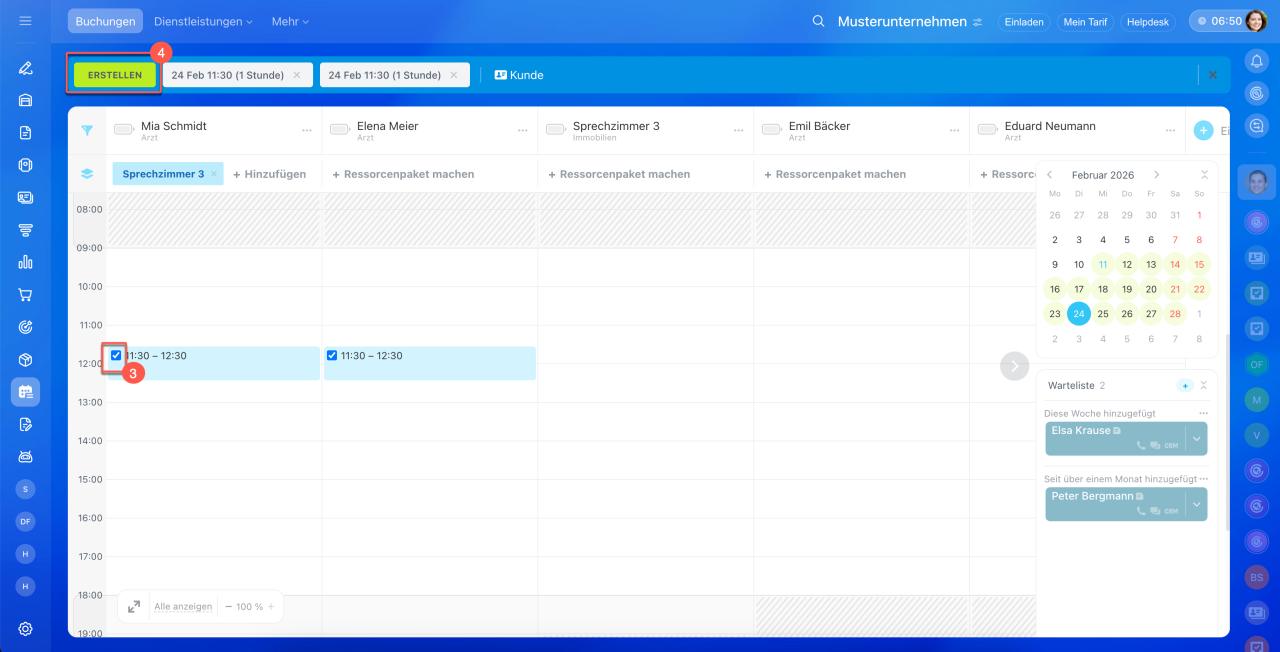The height and width of the screenshot is (652, 1280).
Task: Add resource with the blue plus icon
Action: click(x=1203, y=130)
